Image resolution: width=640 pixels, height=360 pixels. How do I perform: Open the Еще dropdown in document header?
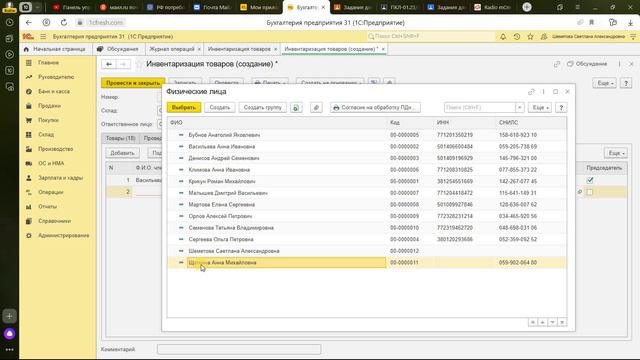coord(604,83)
